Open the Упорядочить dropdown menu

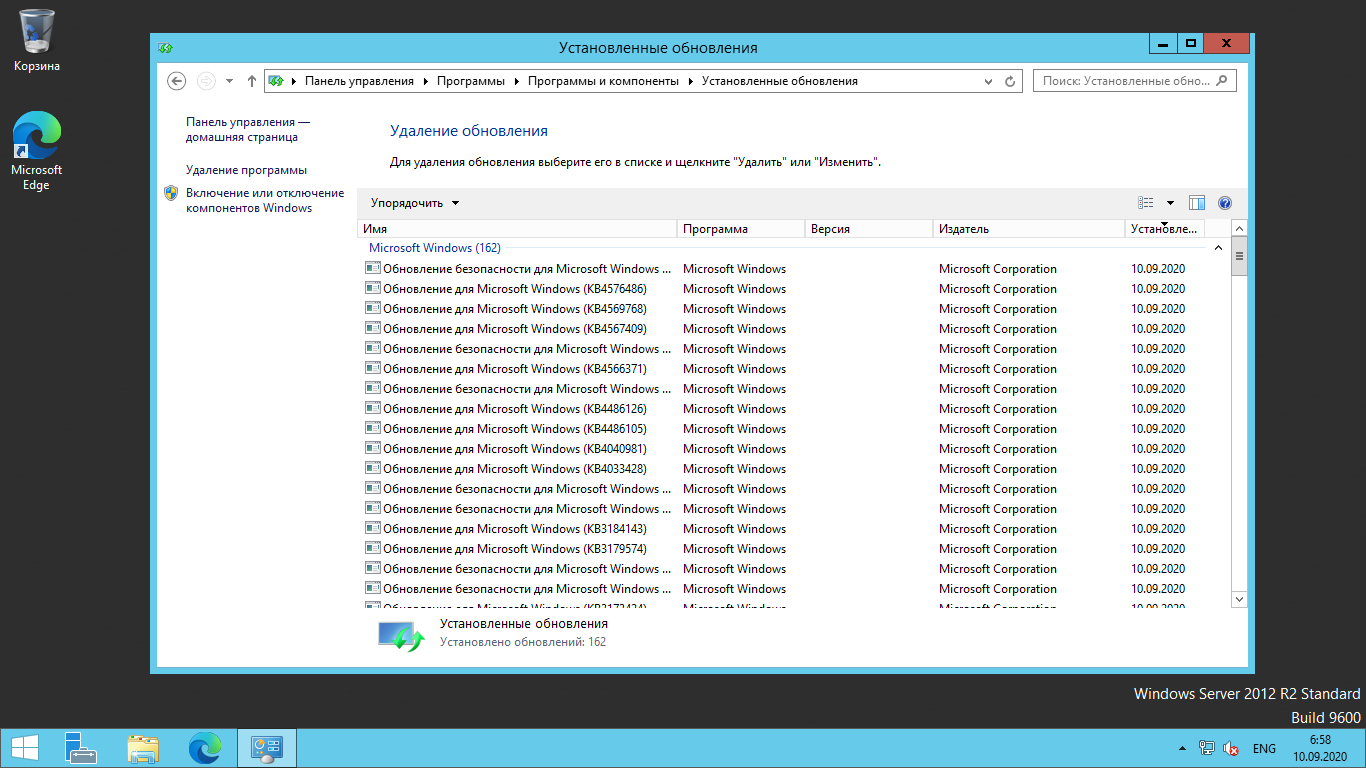coord(415,203)
